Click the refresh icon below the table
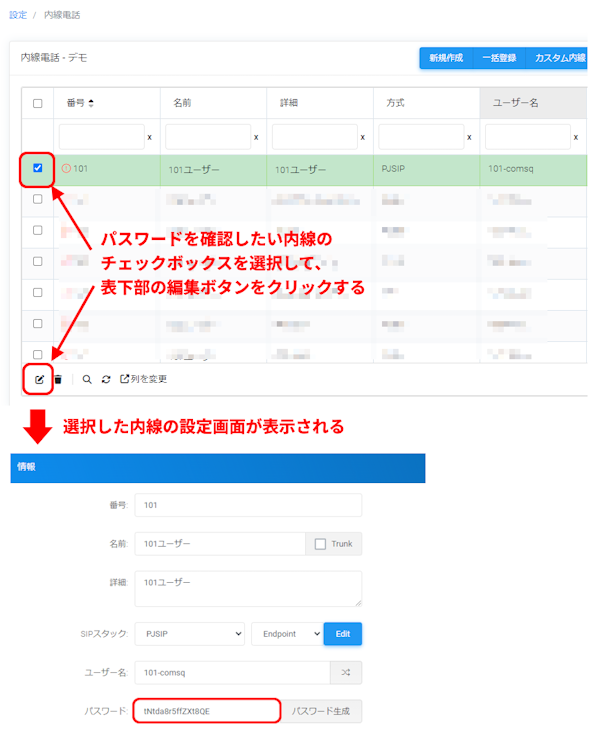 [105, 379]
